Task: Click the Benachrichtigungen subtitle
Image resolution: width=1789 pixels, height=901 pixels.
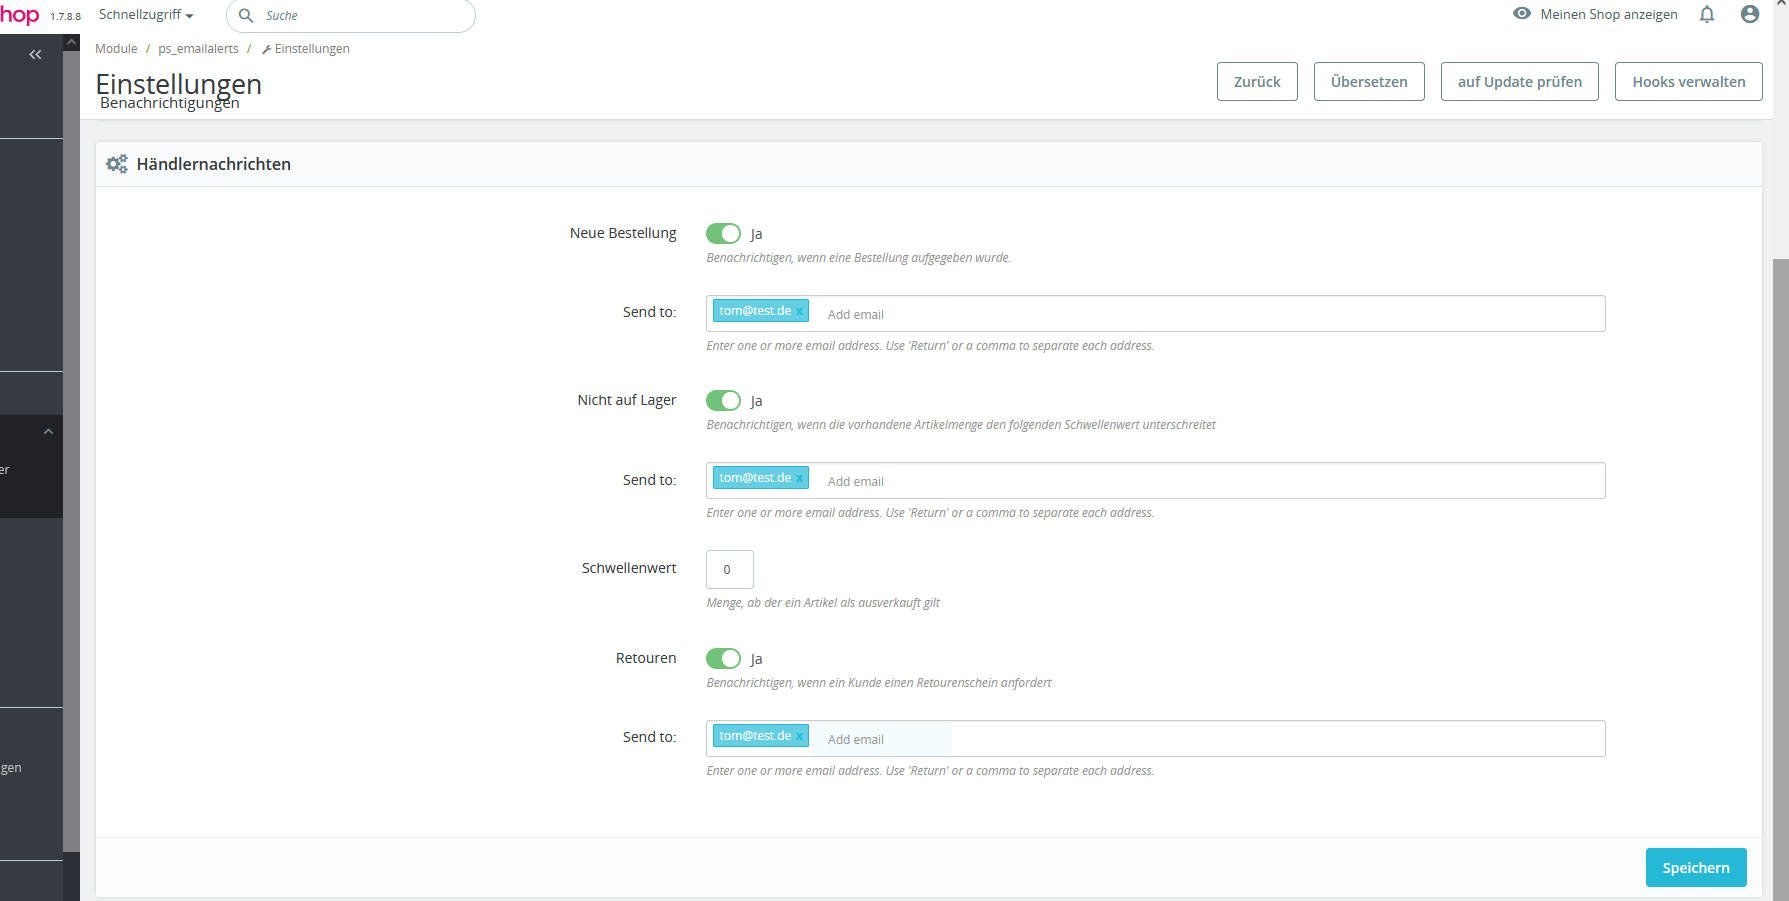Action: pos(170,103)
